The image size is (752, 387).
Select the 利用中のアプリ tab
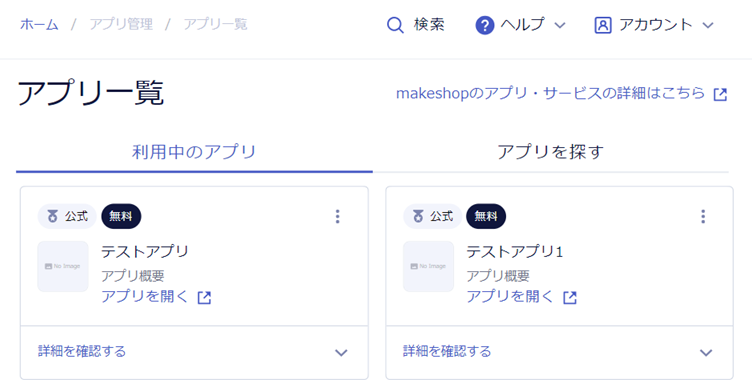point(194,152)
